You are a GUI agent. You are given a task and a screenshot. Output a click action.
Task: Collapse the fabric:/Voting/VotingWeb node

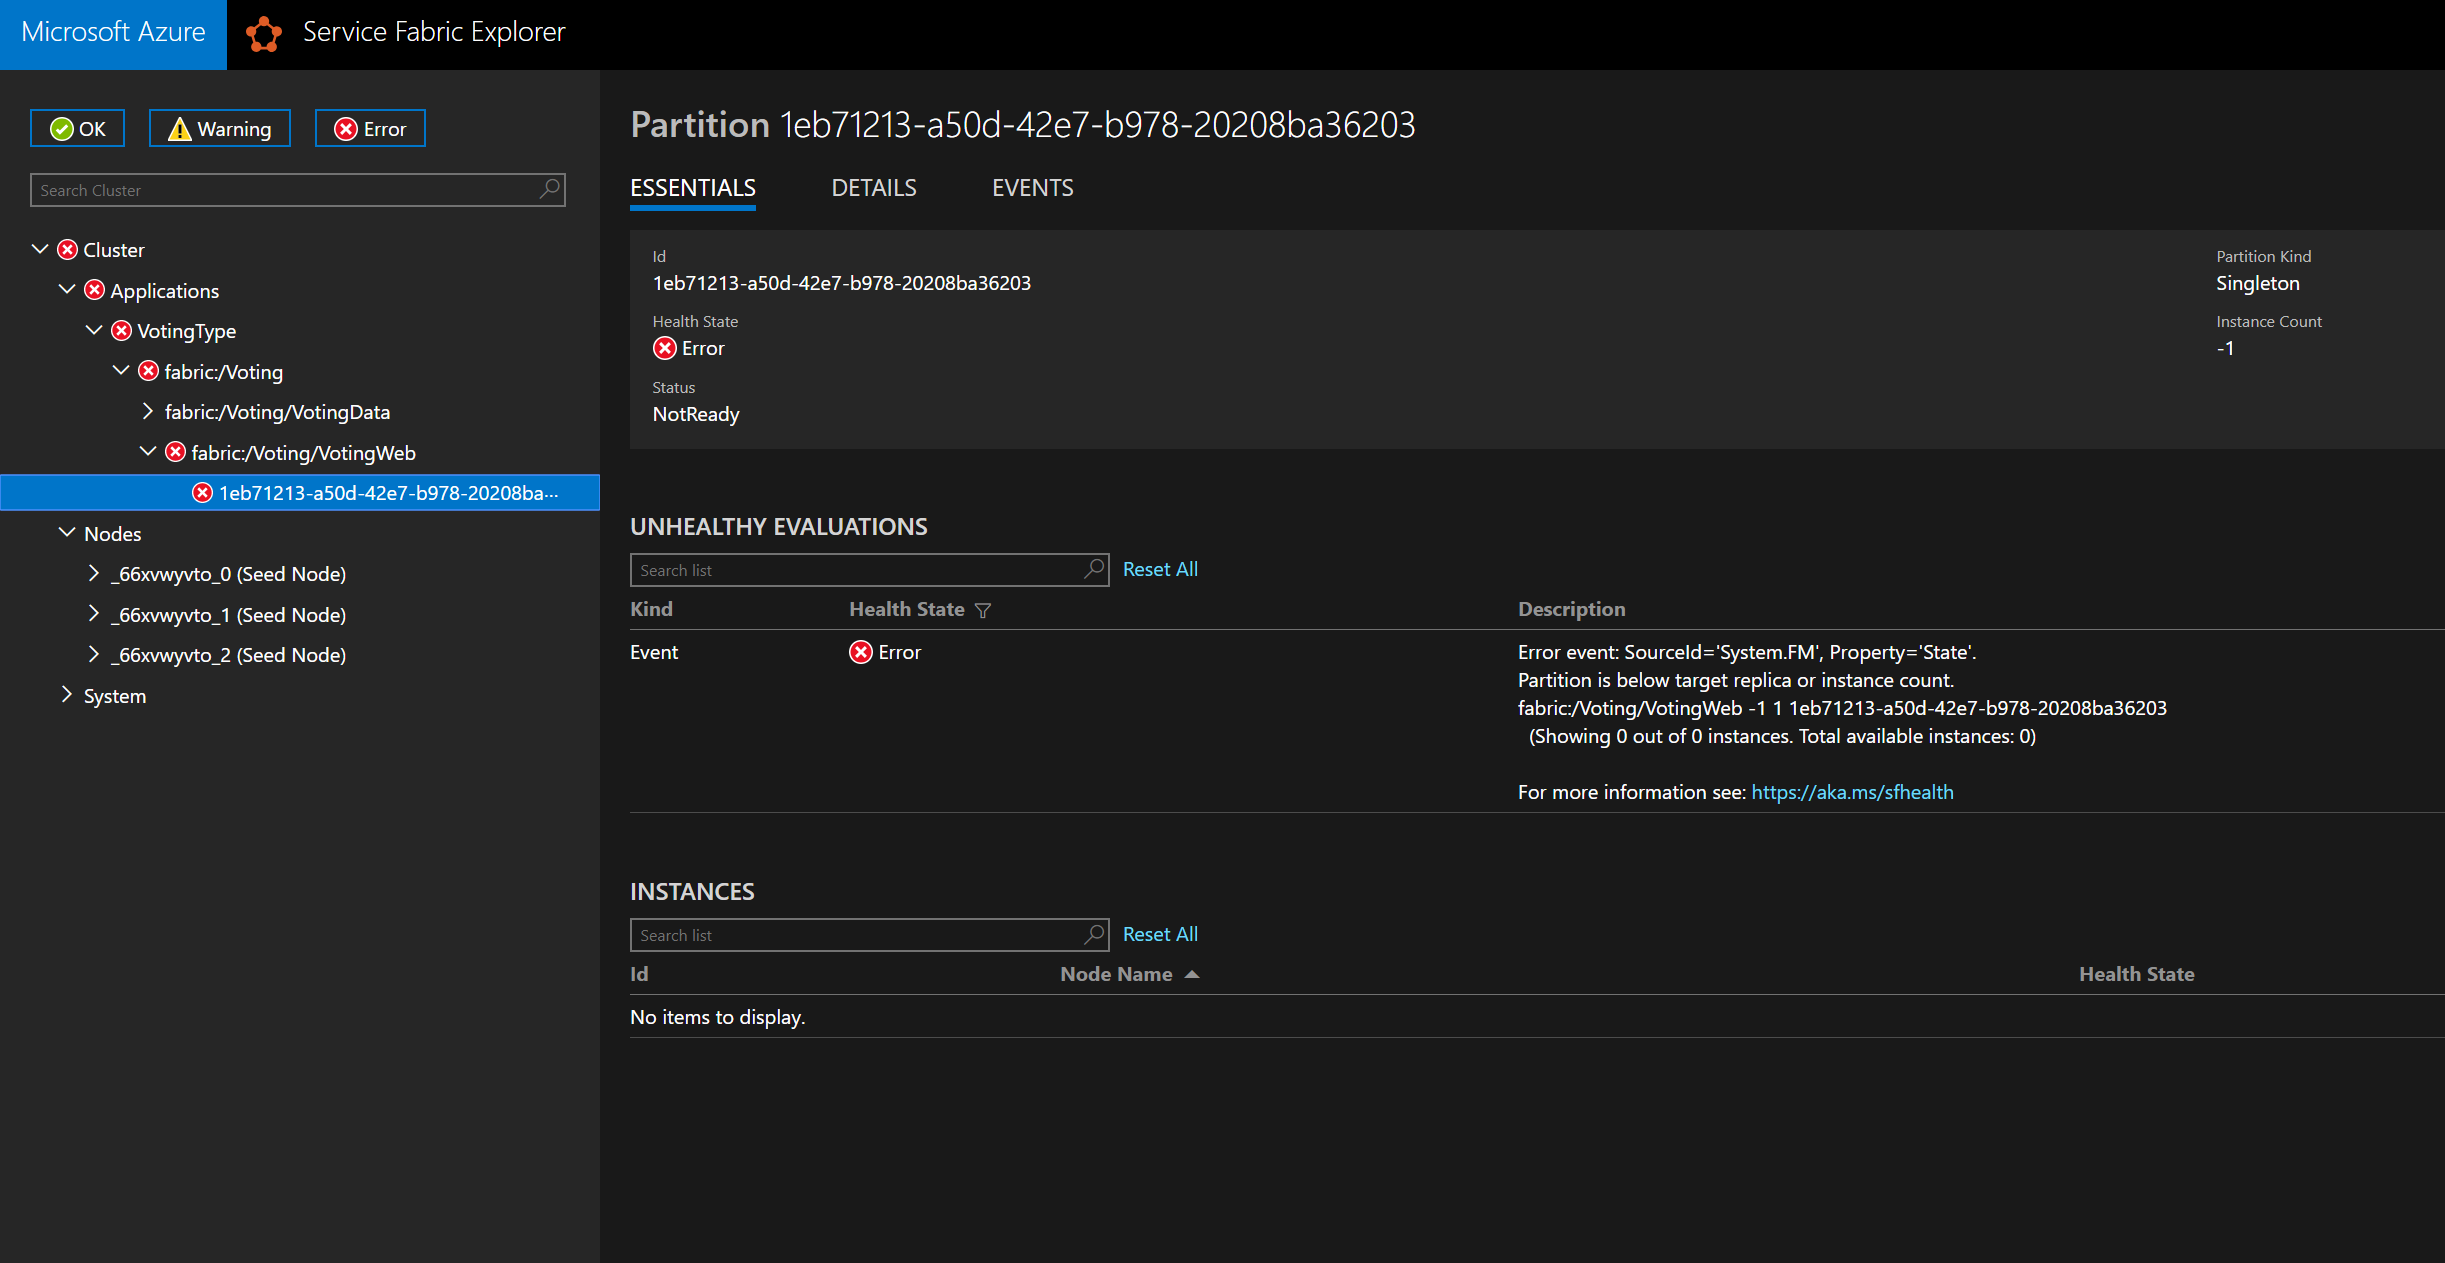pos(148,451)
